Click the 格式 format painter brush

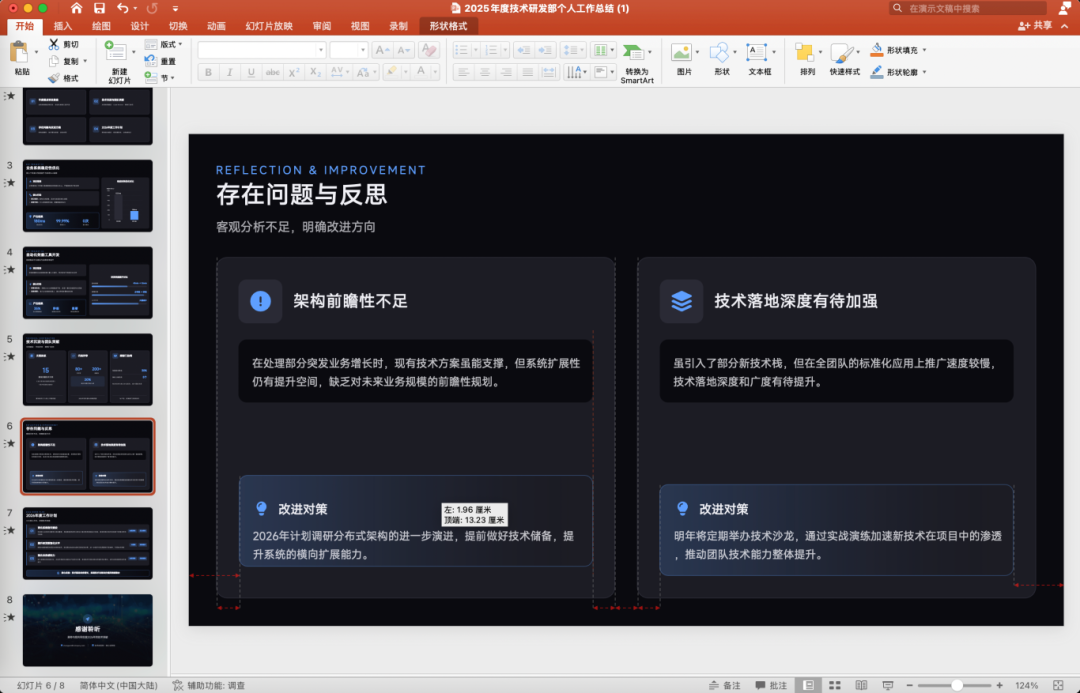click(64, 78)
